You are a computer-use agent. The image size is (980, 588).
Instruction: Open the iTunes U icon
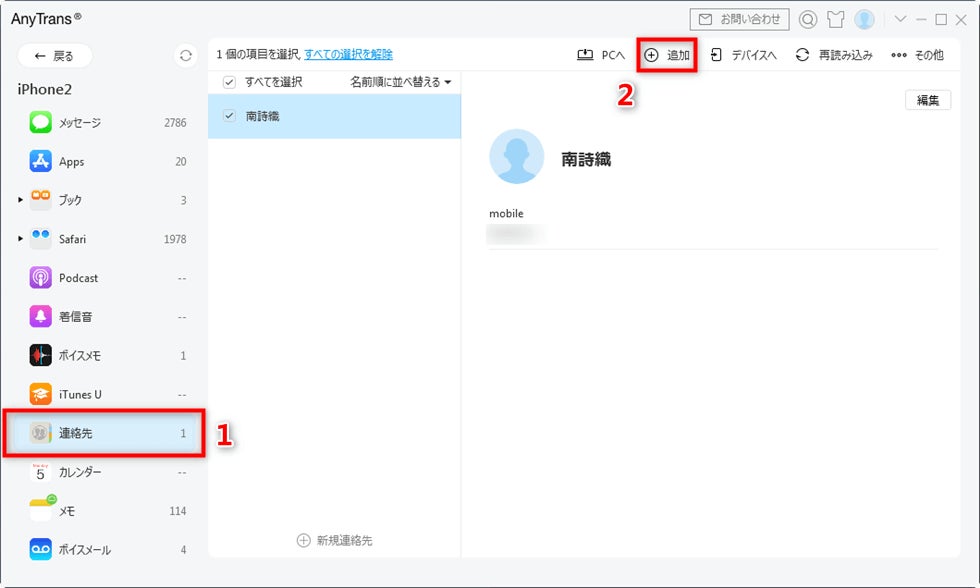coord(41,394)
